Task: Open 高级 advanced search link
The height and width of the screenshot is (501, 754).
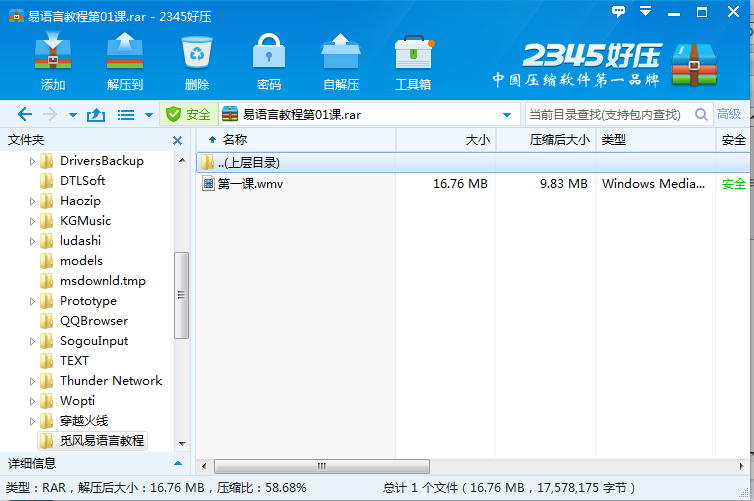Action: [729, 114]
